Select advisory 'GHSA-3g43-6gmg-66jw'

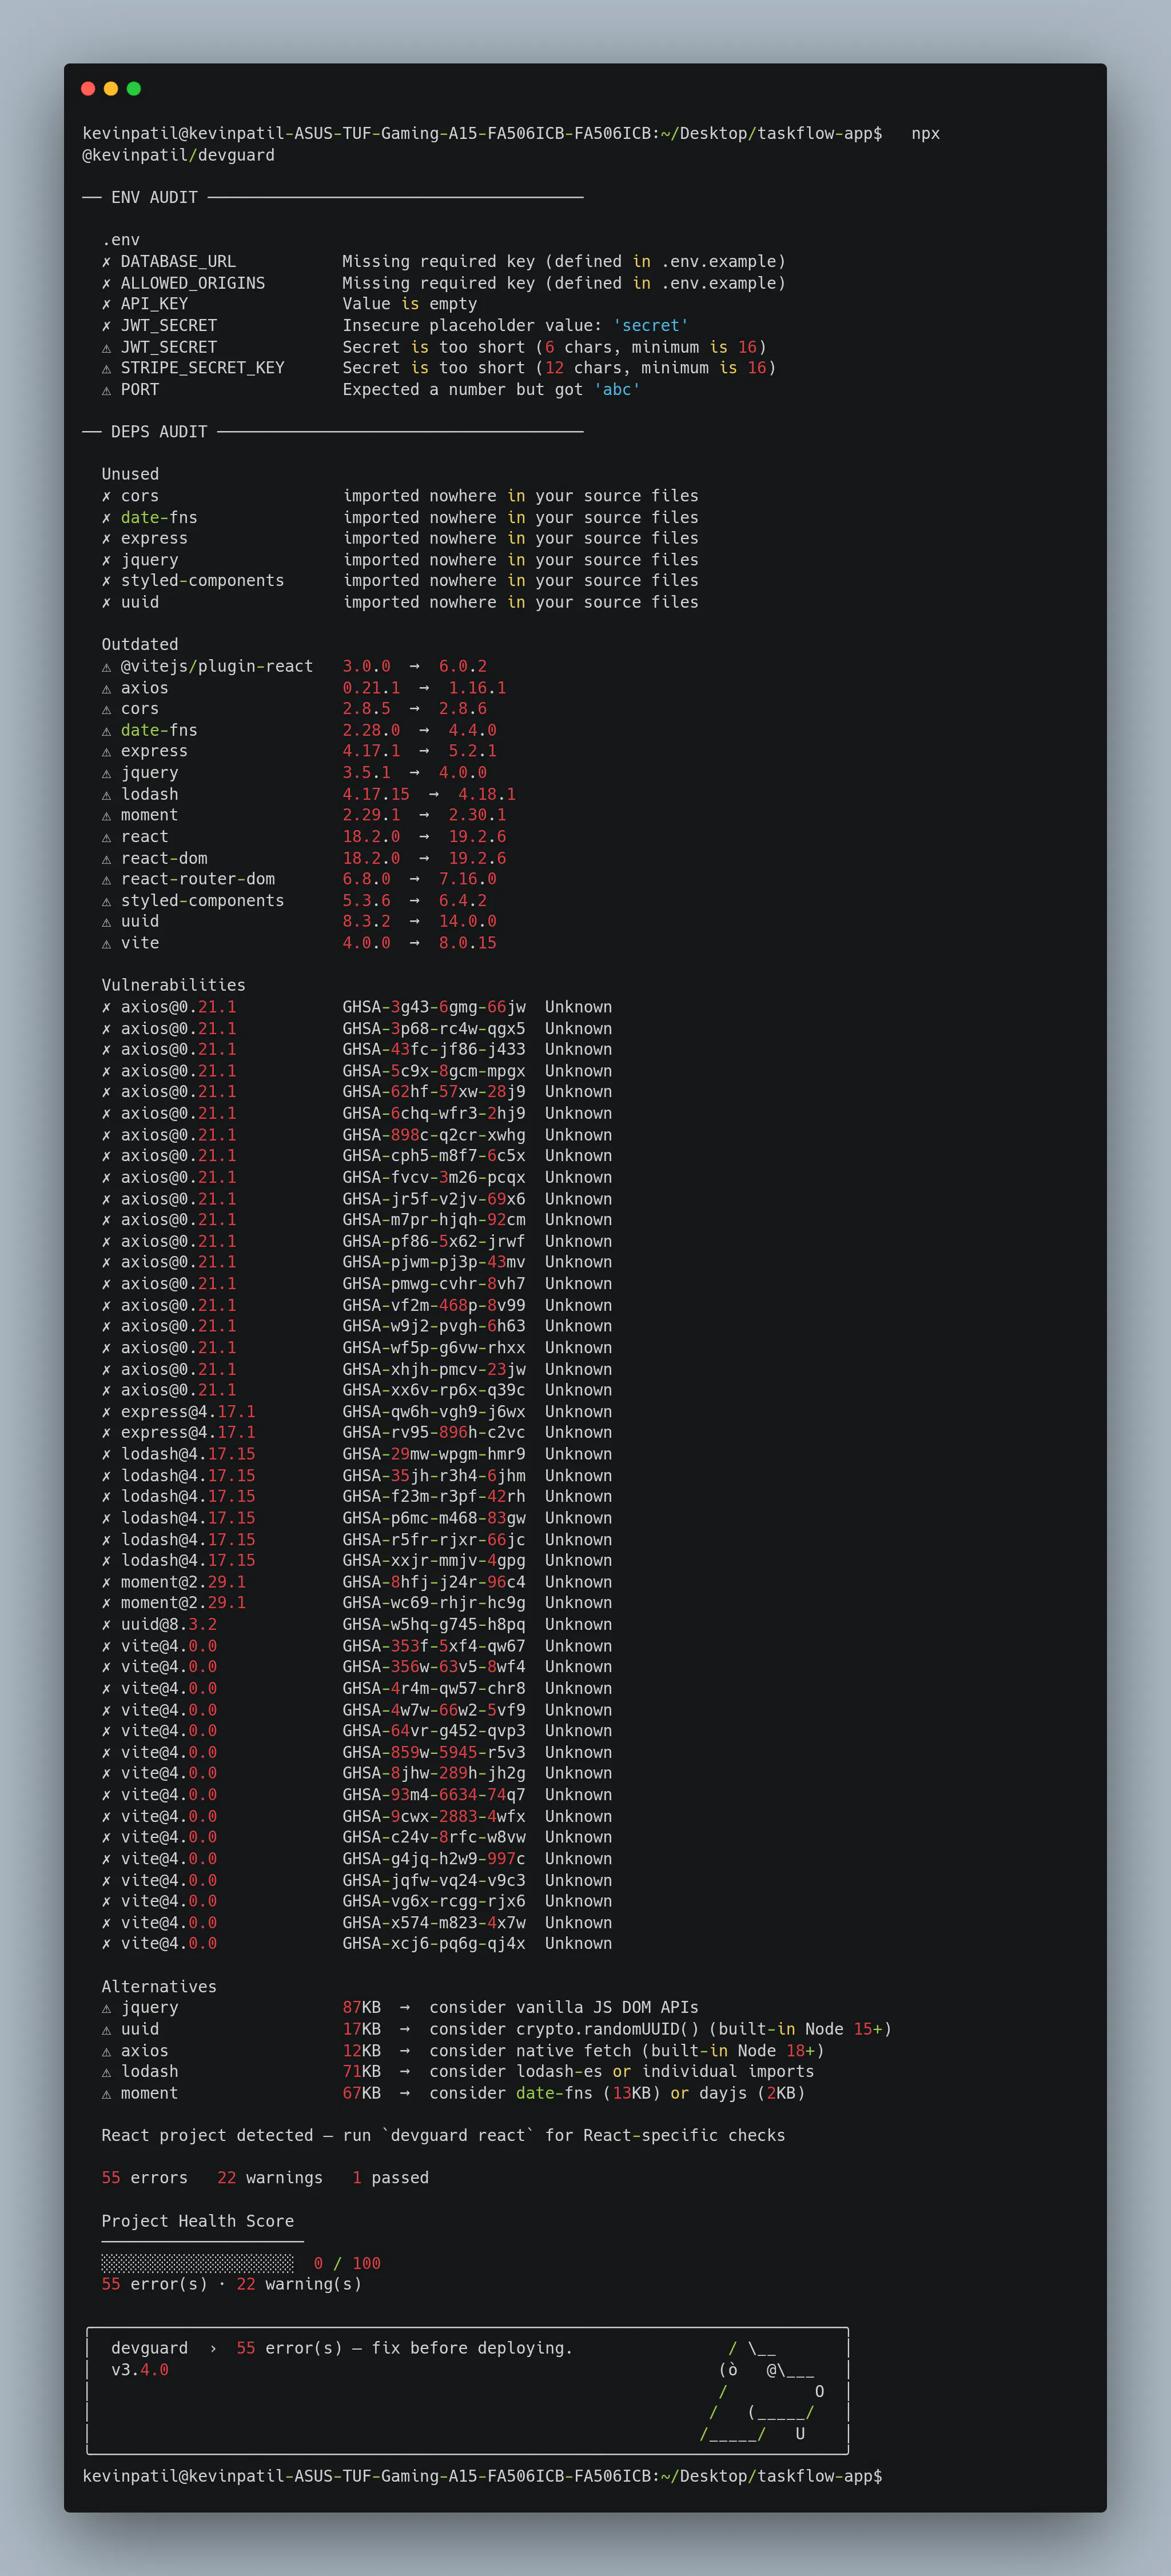point(434,1007)
